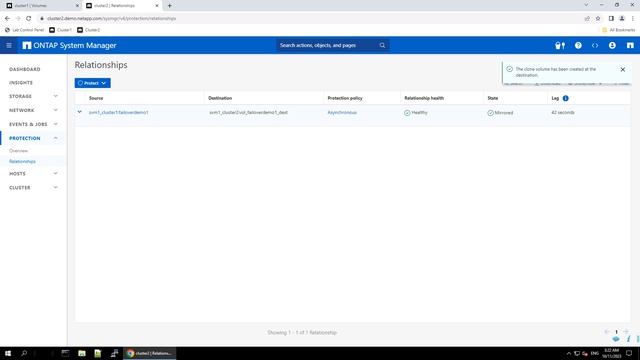Switch to the cluster1 Volumes tab

tap(41, 6)
